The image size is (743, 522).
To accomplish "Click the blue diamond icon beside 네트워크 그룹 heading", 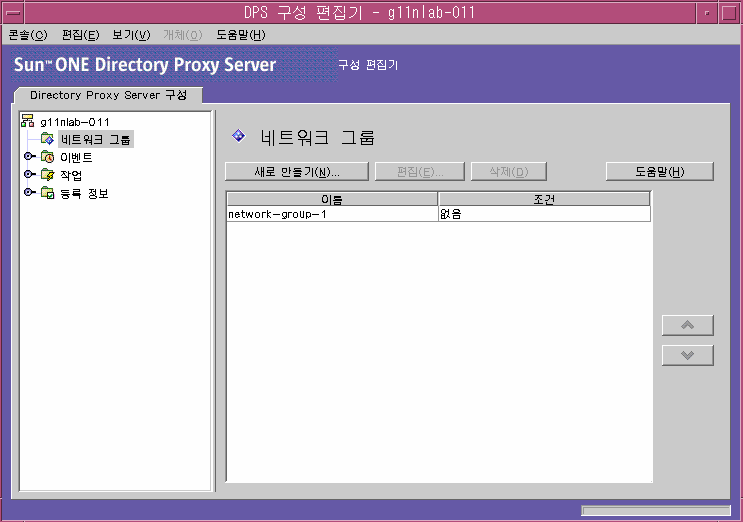I will pos(239,136).
